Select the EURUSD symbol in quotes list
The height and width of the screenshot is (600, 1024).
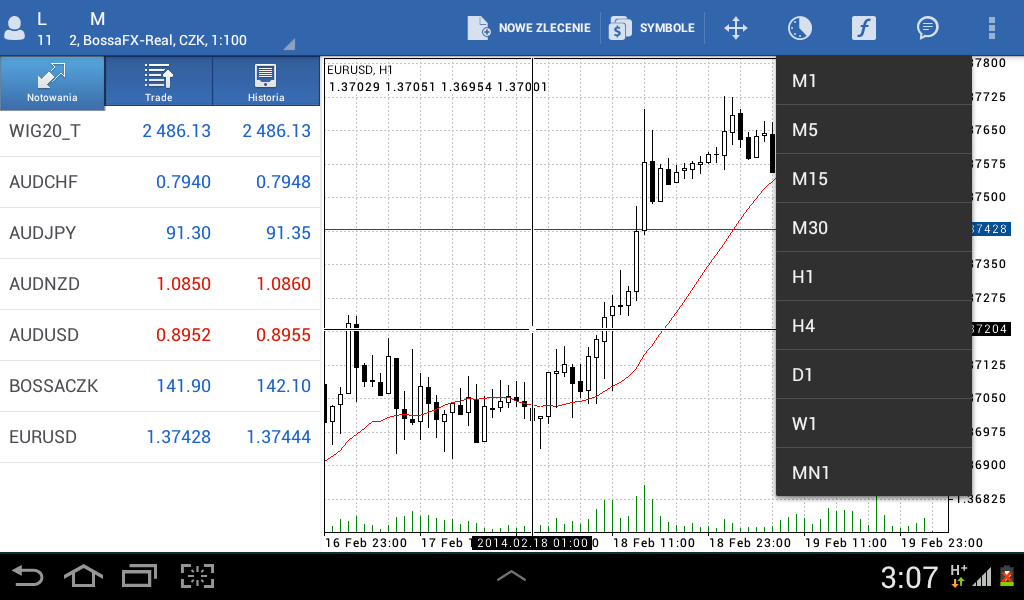tap(42, 437)
